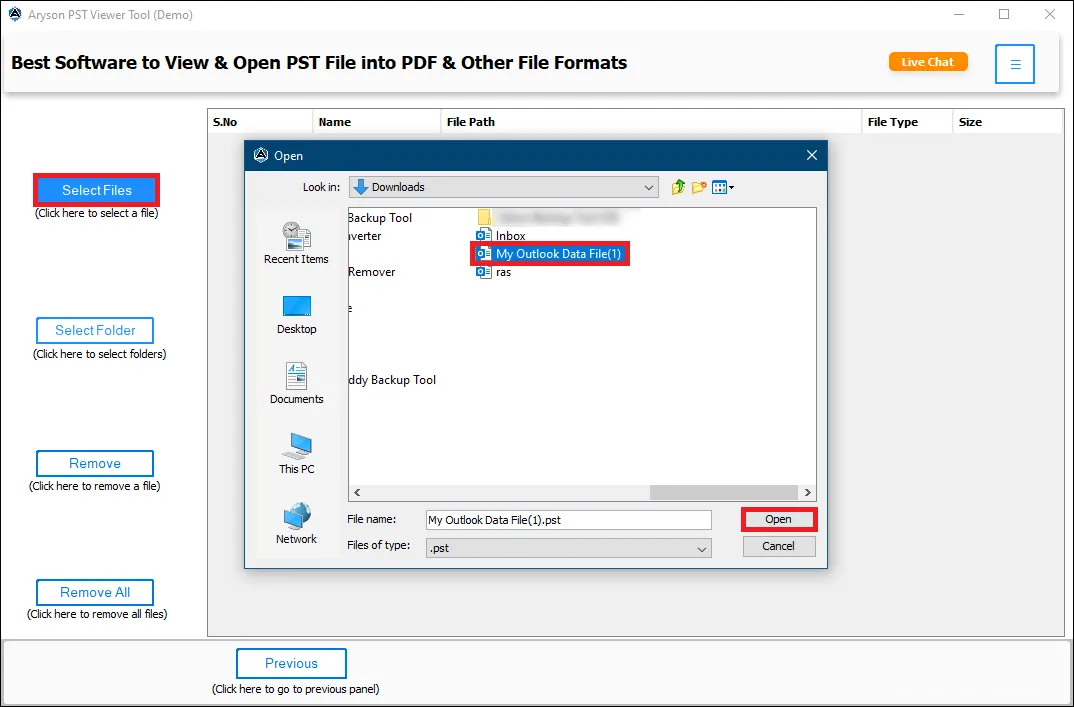This screenshot has width=1074, height=707.
Task: Click the Select Files button
Action: pos(97,190)
